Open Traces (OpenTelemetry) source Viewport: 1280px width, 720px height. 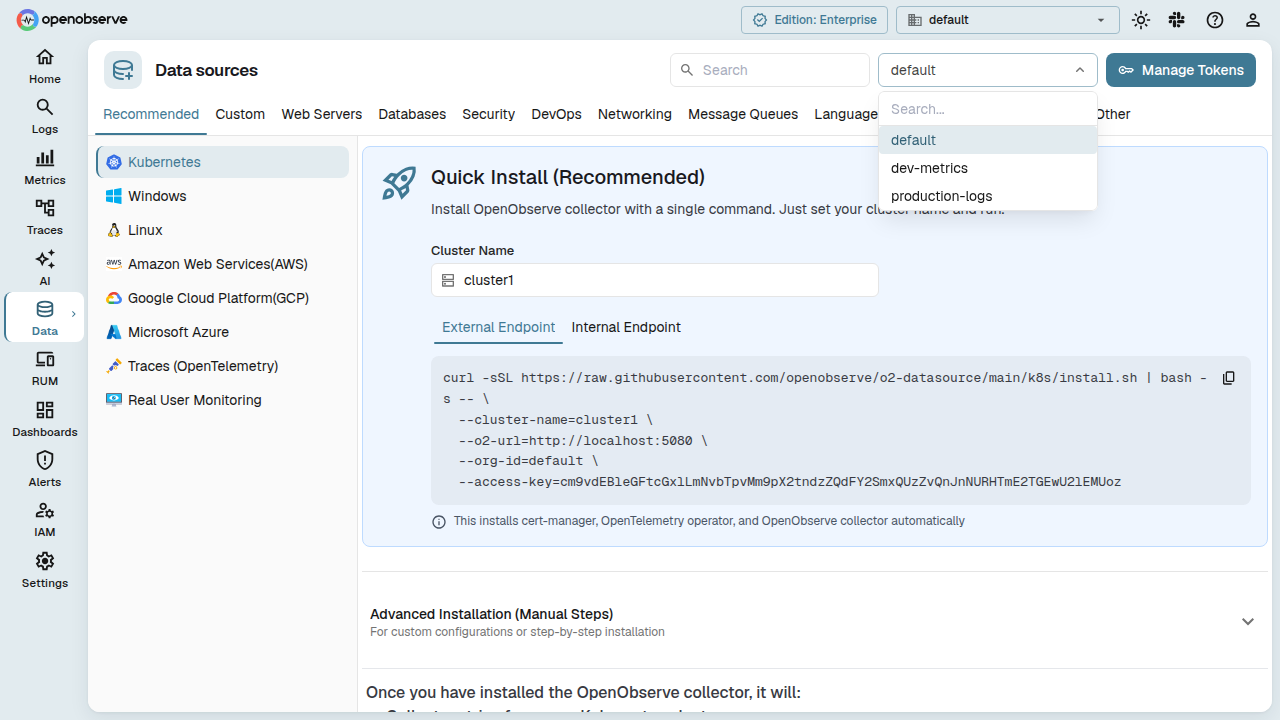[222, 366]
